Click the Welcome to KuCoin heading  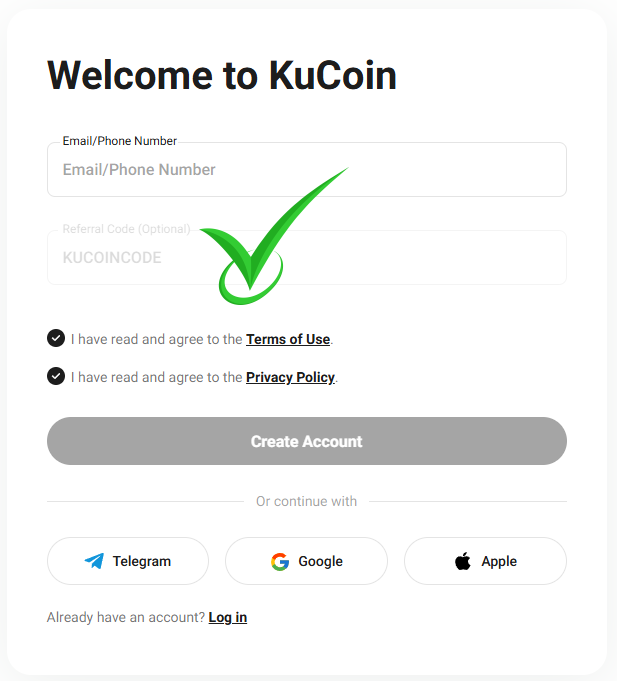point(222,75)
